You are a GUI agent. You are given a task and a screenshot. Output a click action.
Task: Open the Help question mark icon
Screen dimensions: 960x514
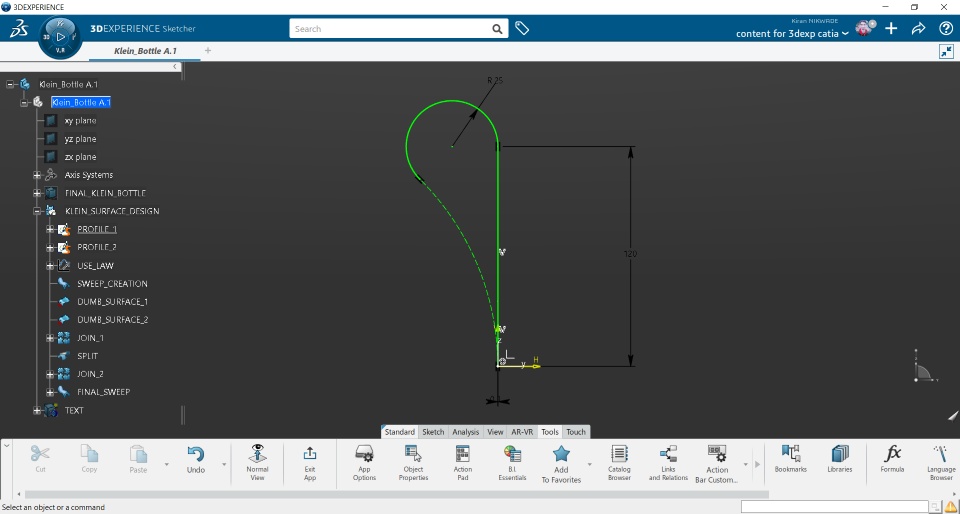(x=945, y=28)
